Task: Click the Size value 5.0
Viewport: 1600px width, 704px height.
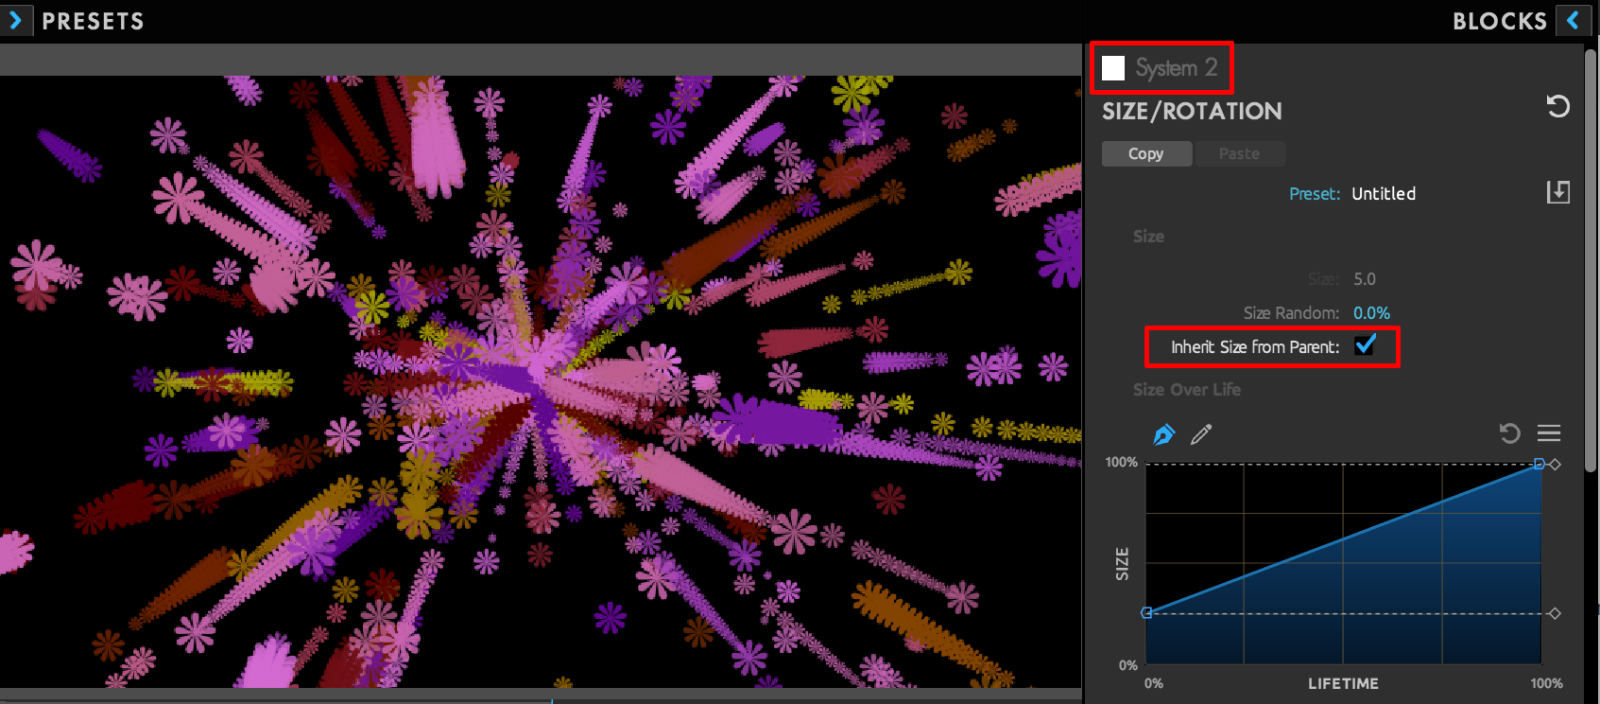Action: pos(1364,279)
